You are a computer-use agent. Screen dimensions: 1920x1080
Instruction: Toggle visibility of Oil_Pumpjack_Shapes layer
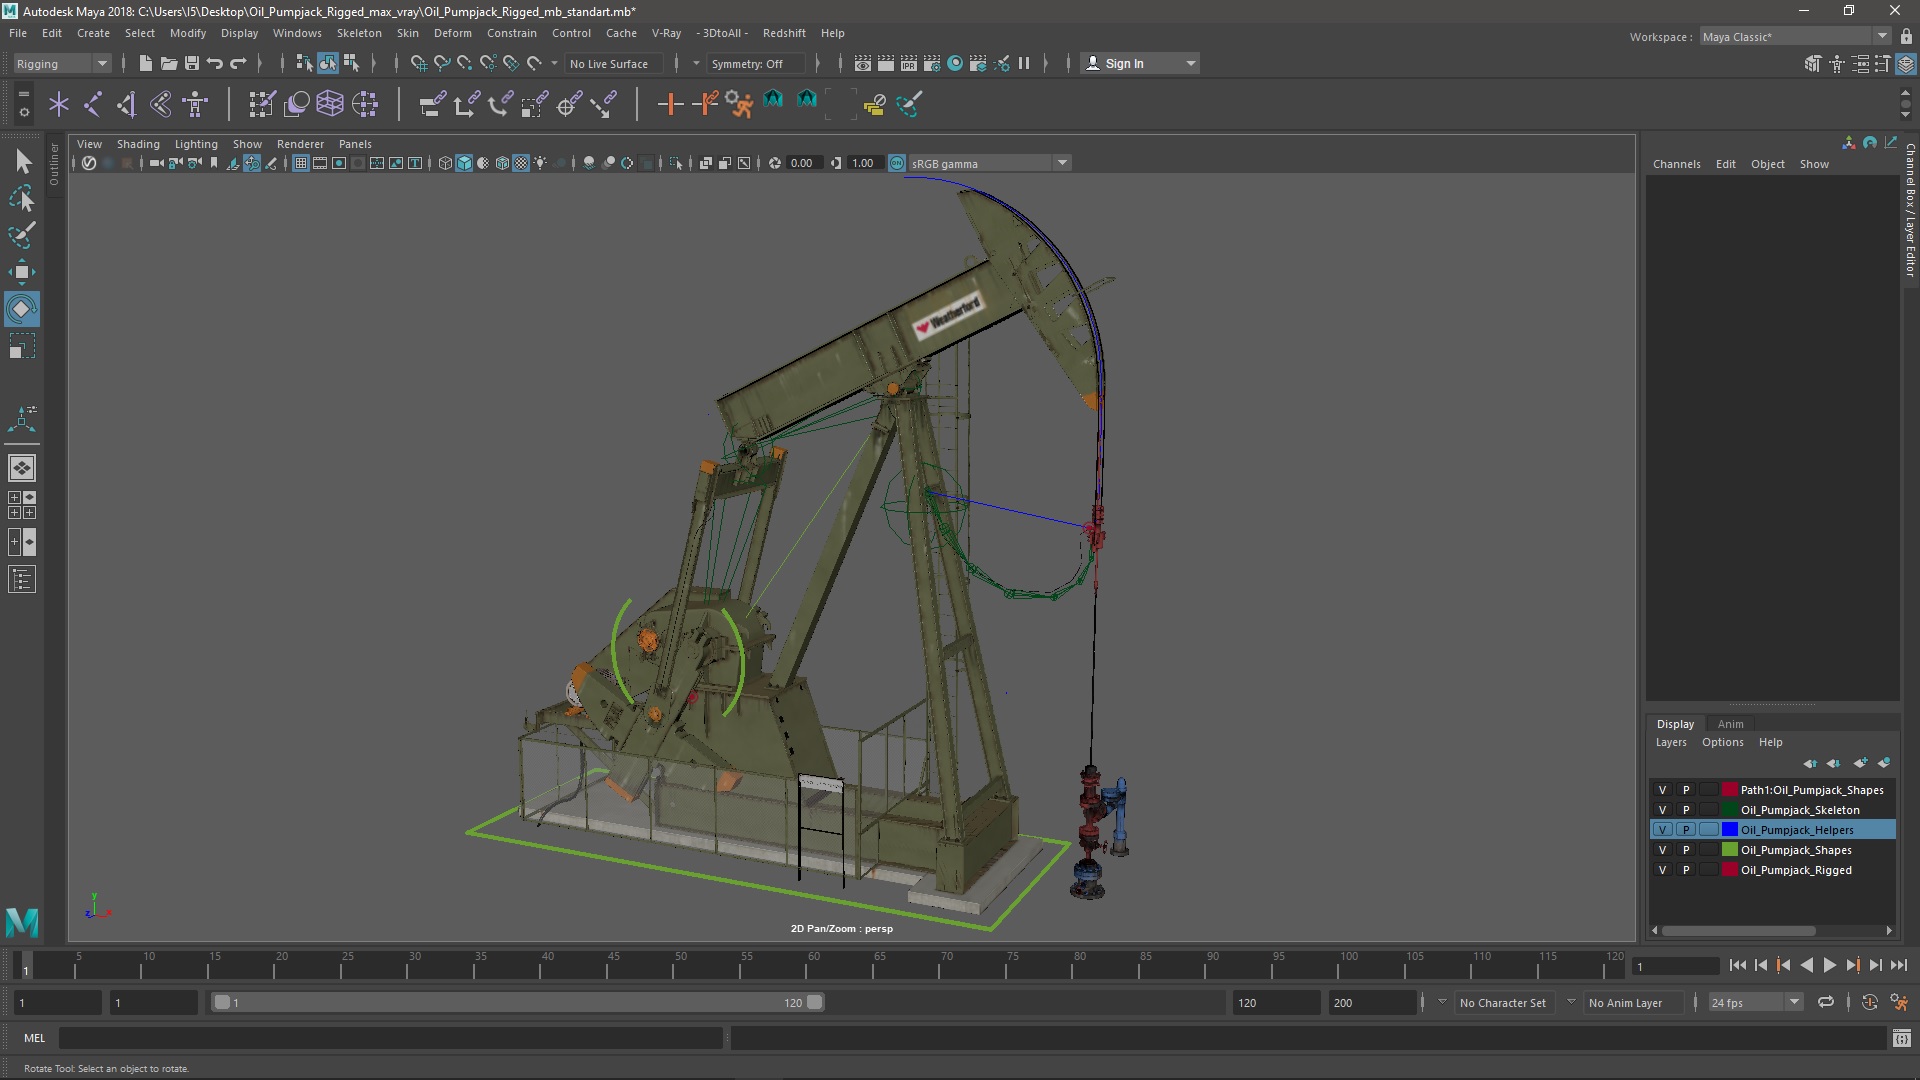pos(1662,850)
